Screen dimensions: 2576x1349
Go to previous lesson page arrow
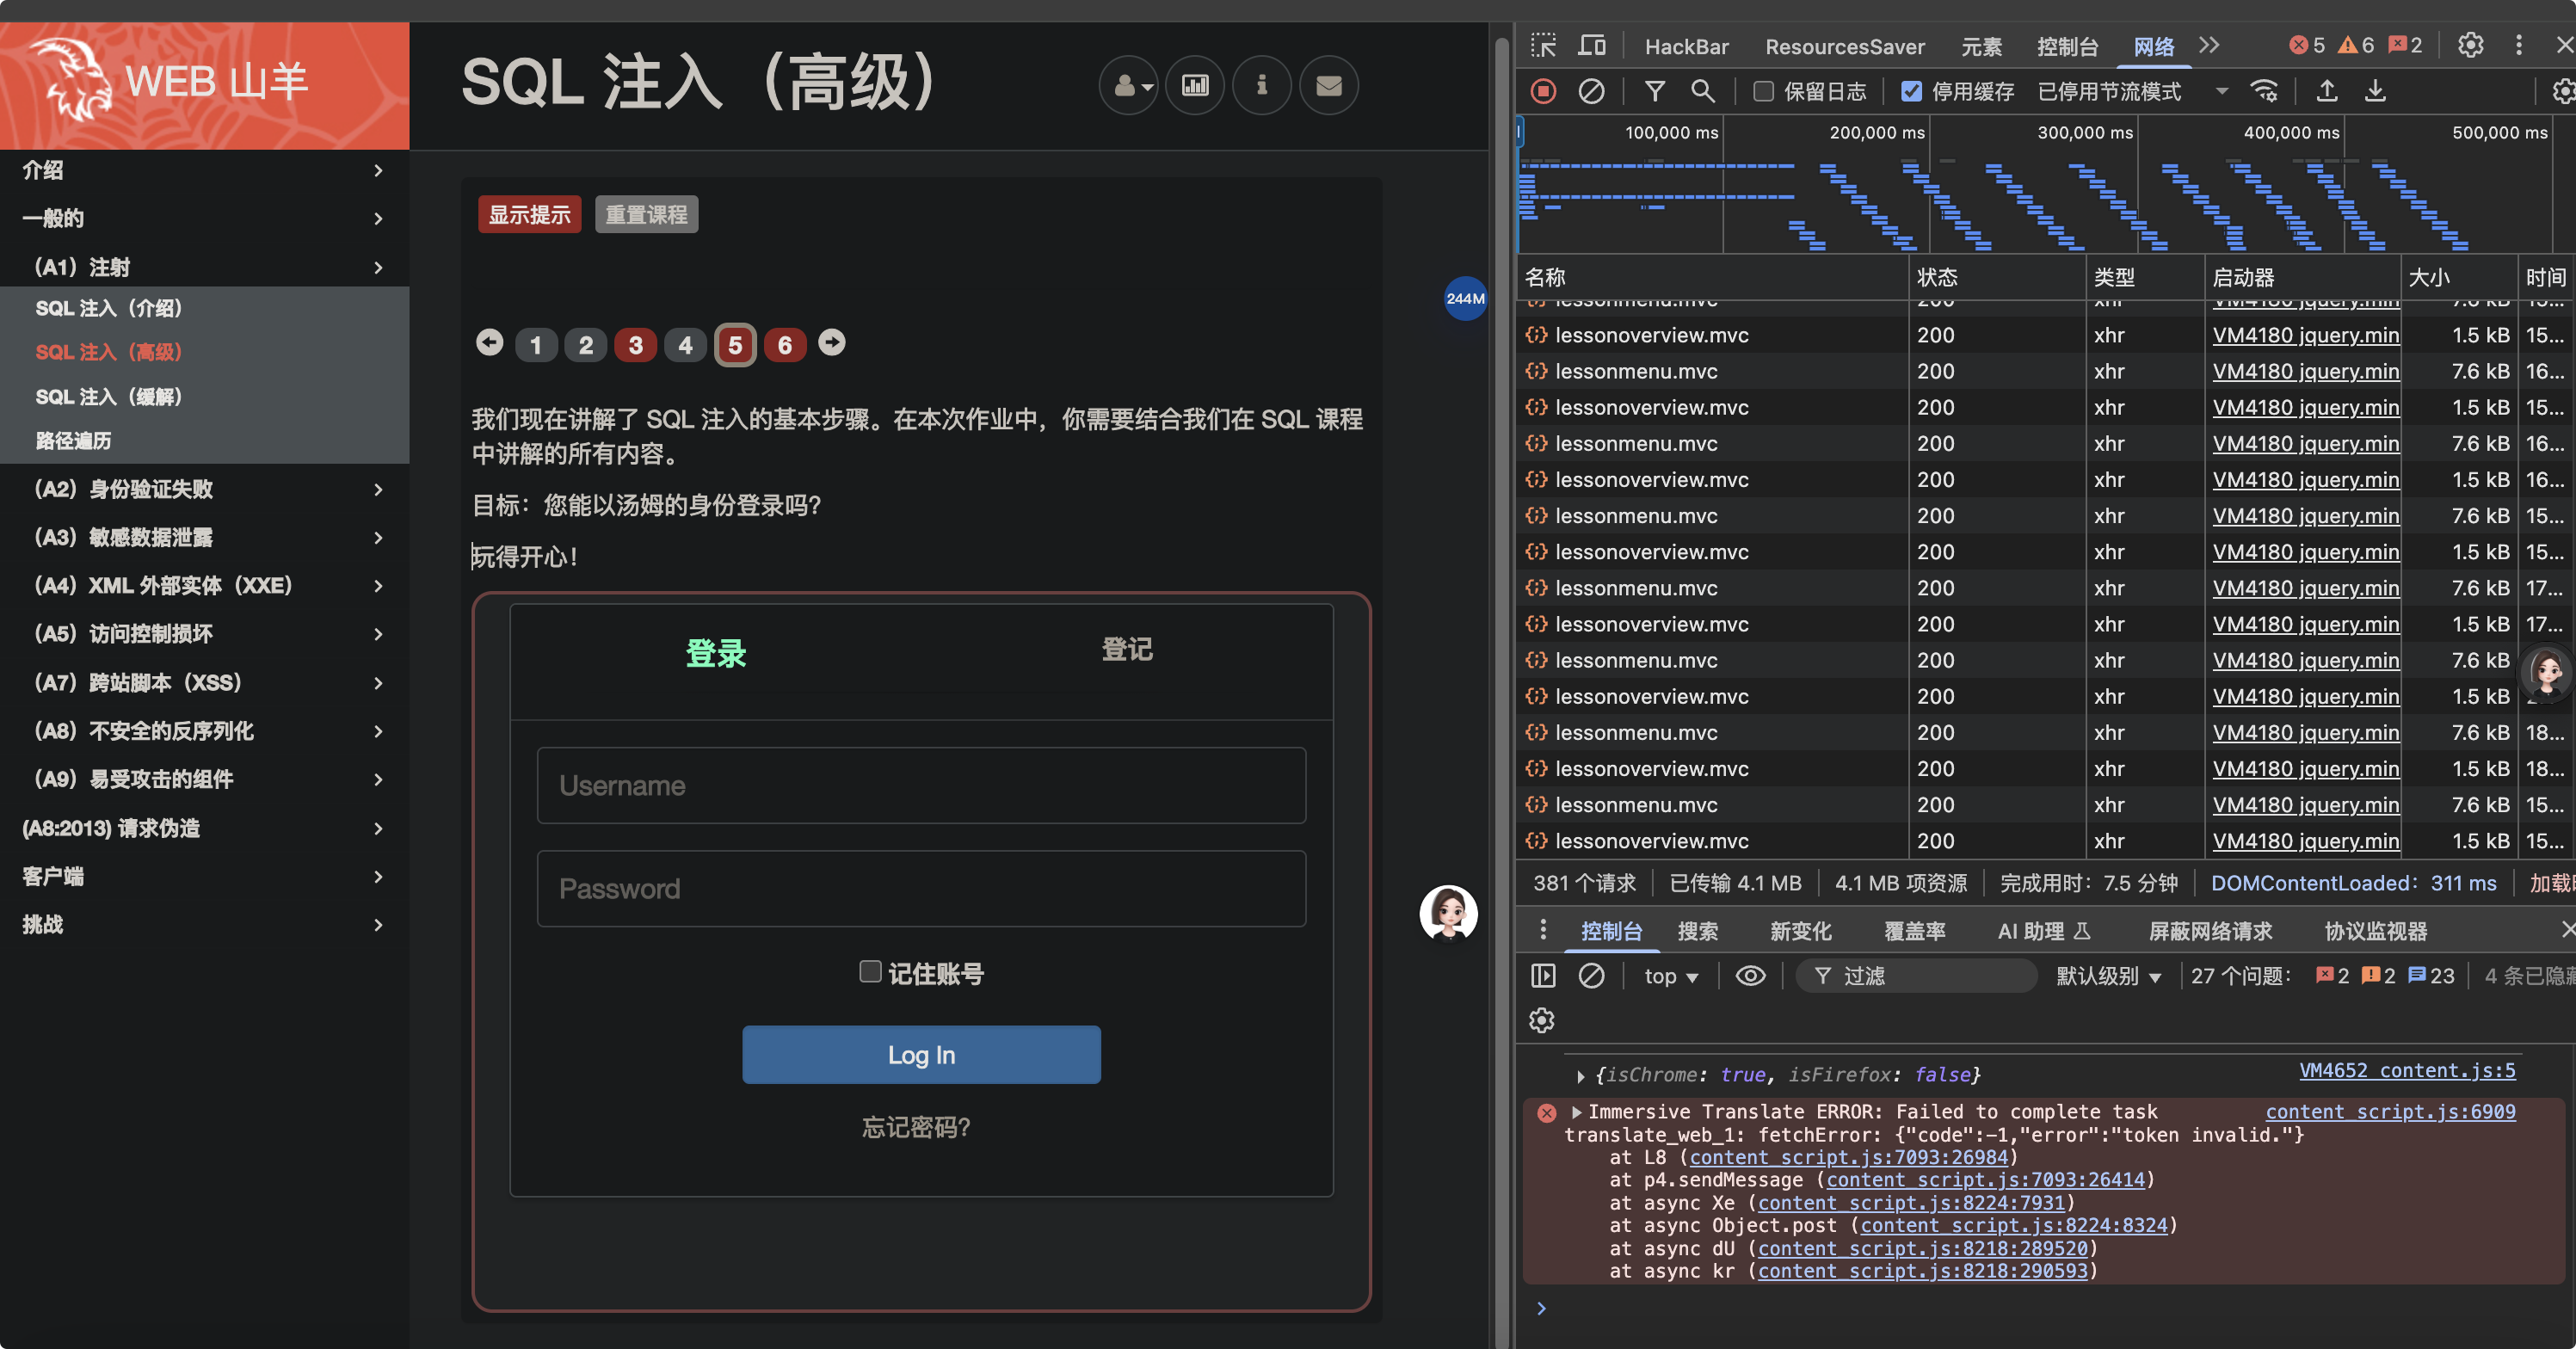490,343
